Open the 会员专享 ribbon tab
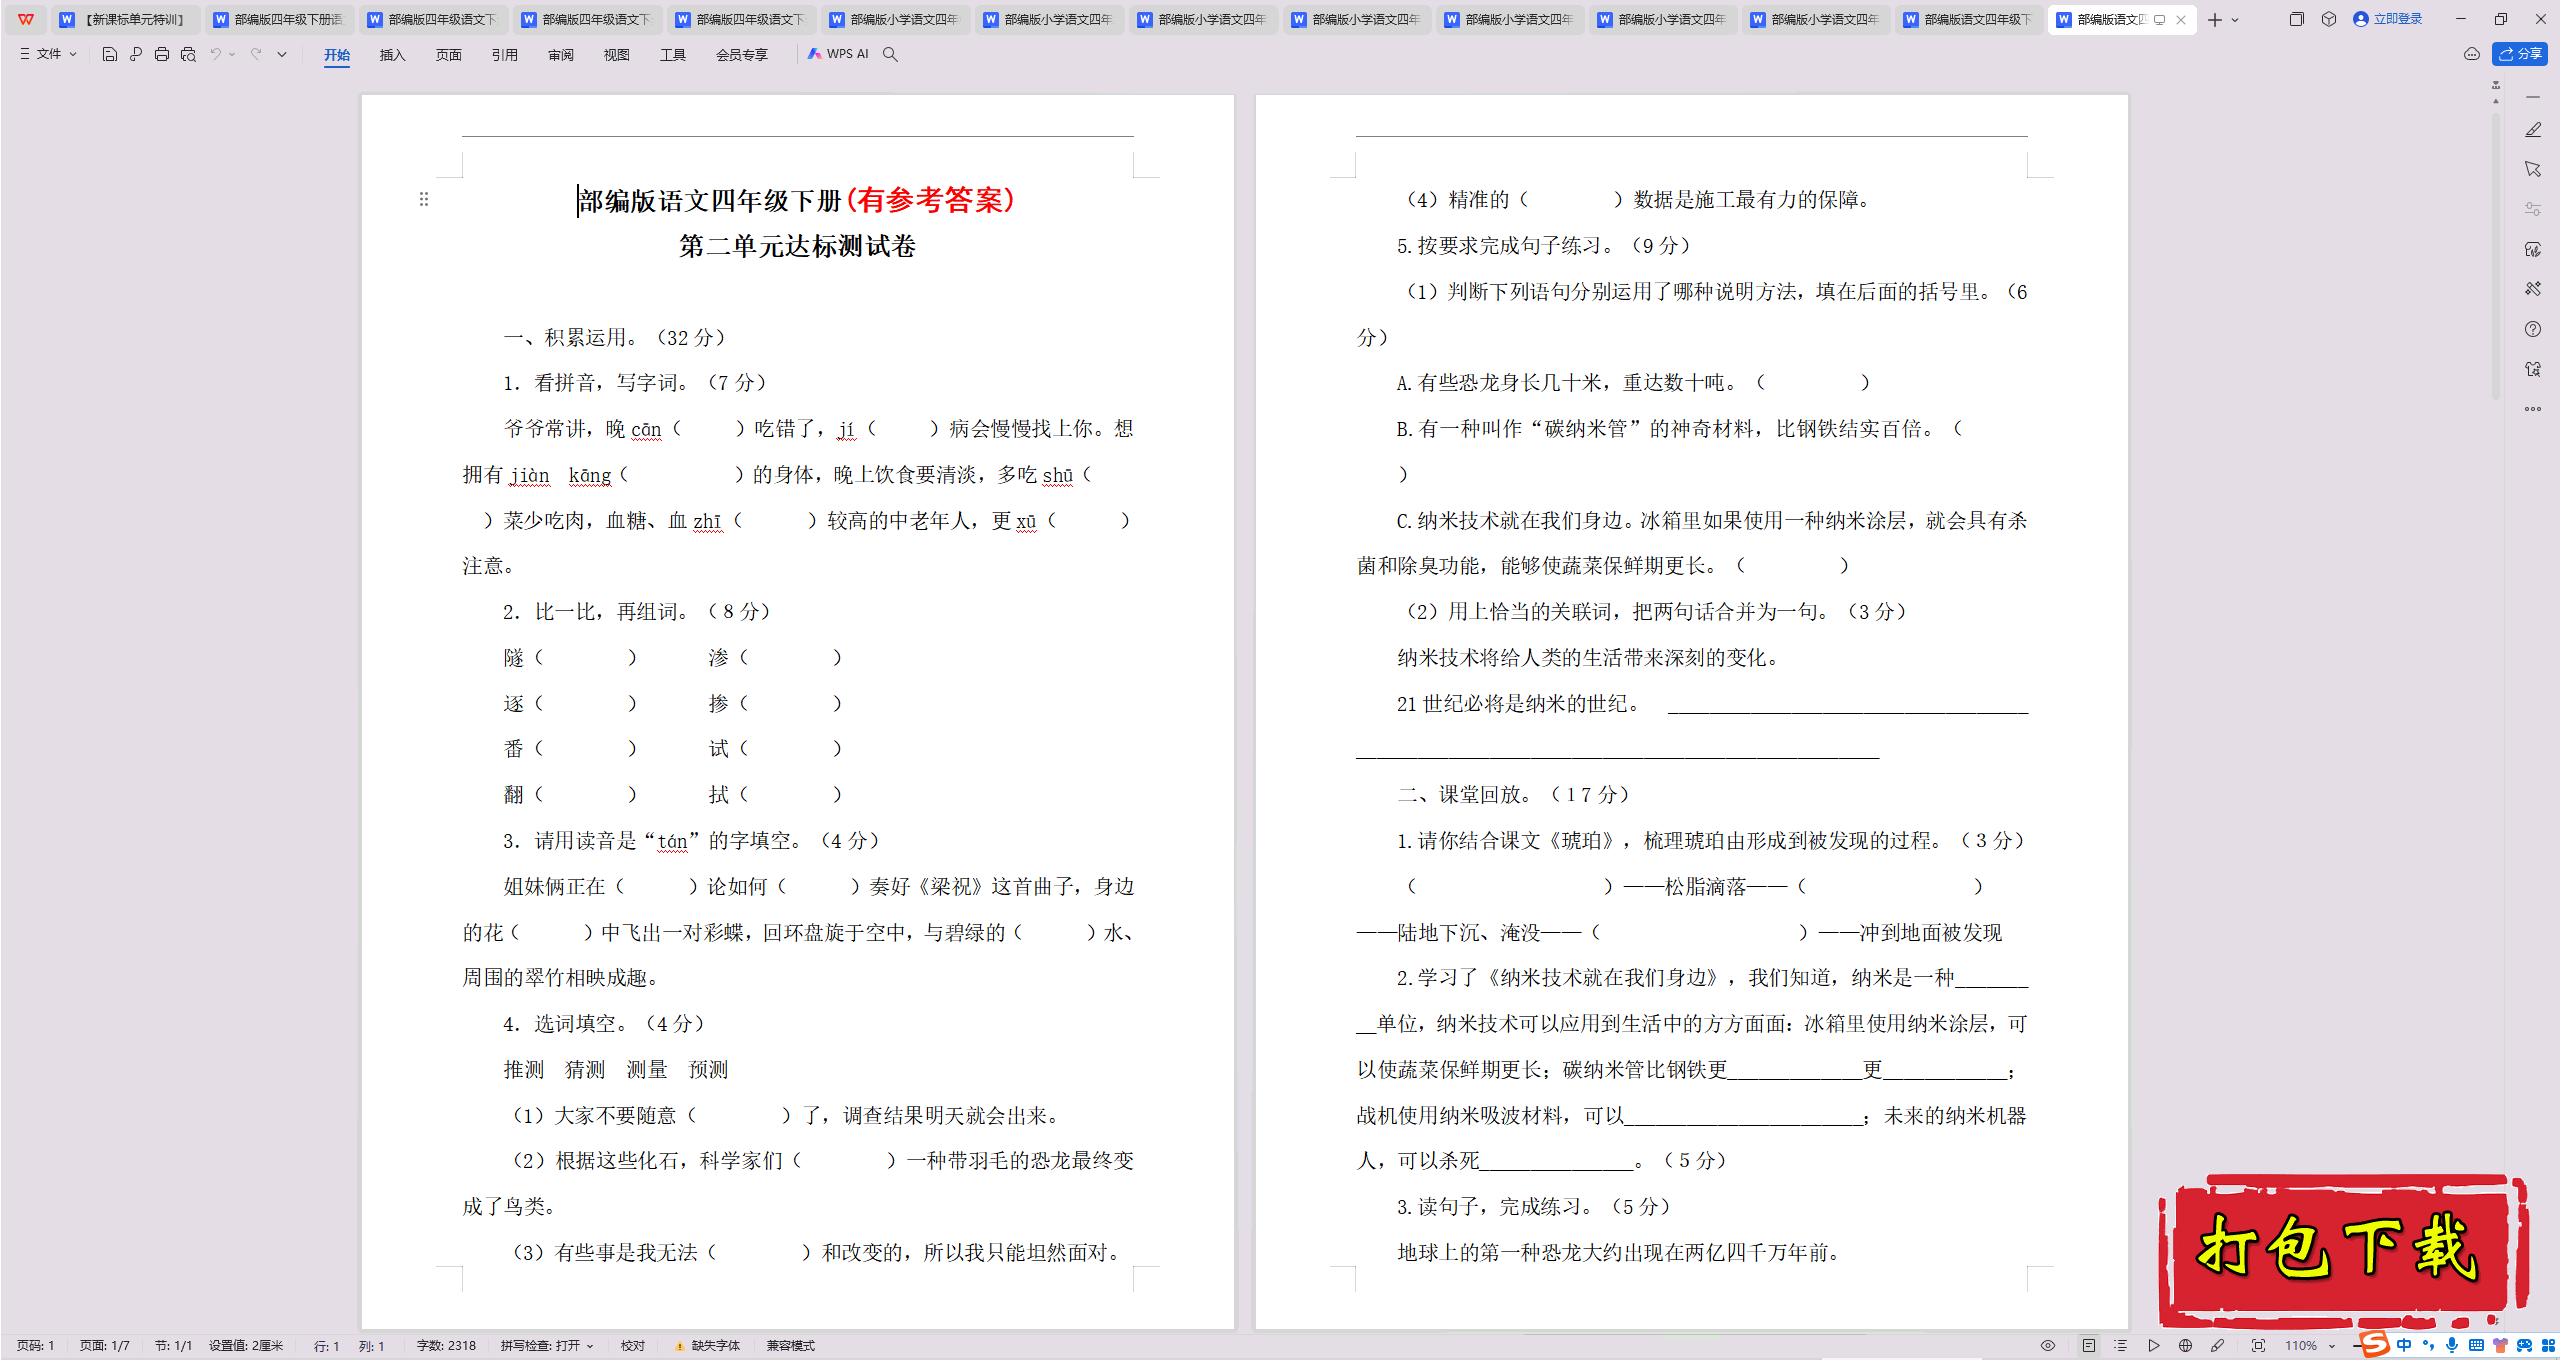The width and height of the screenshot is (2560, 1360). point(742,55)
